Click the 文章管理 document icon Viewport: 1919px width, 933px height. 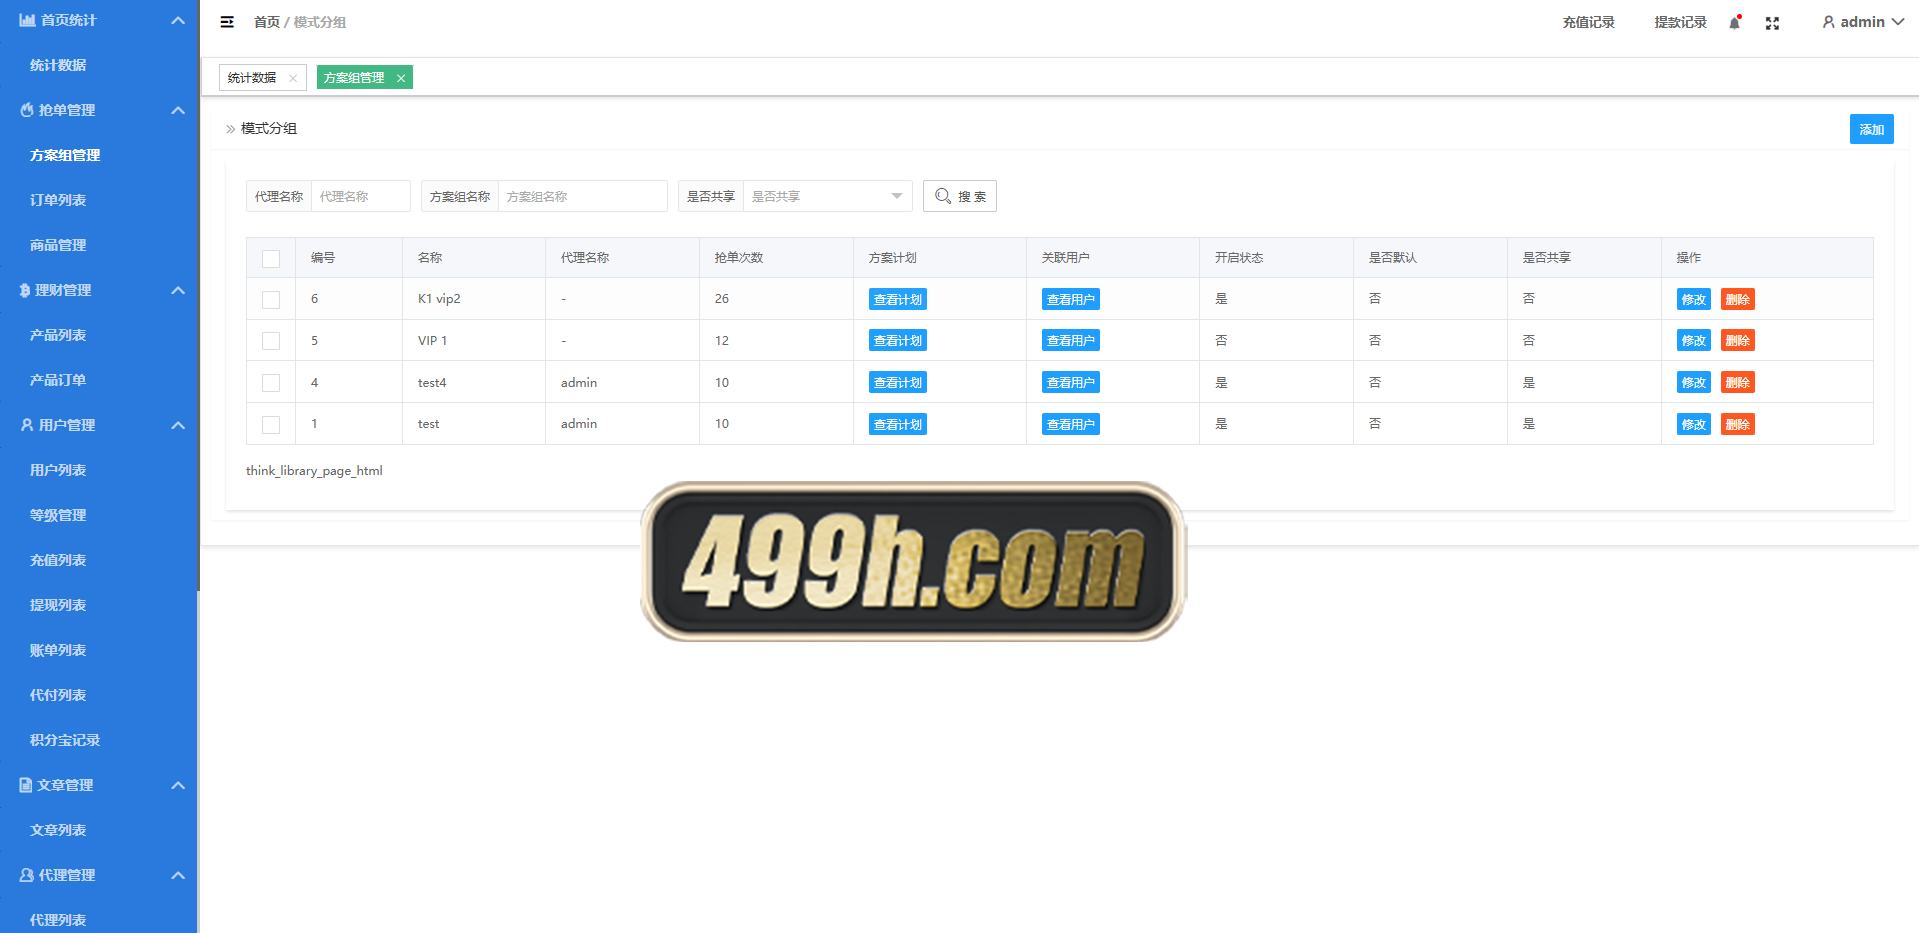point(26,785)
